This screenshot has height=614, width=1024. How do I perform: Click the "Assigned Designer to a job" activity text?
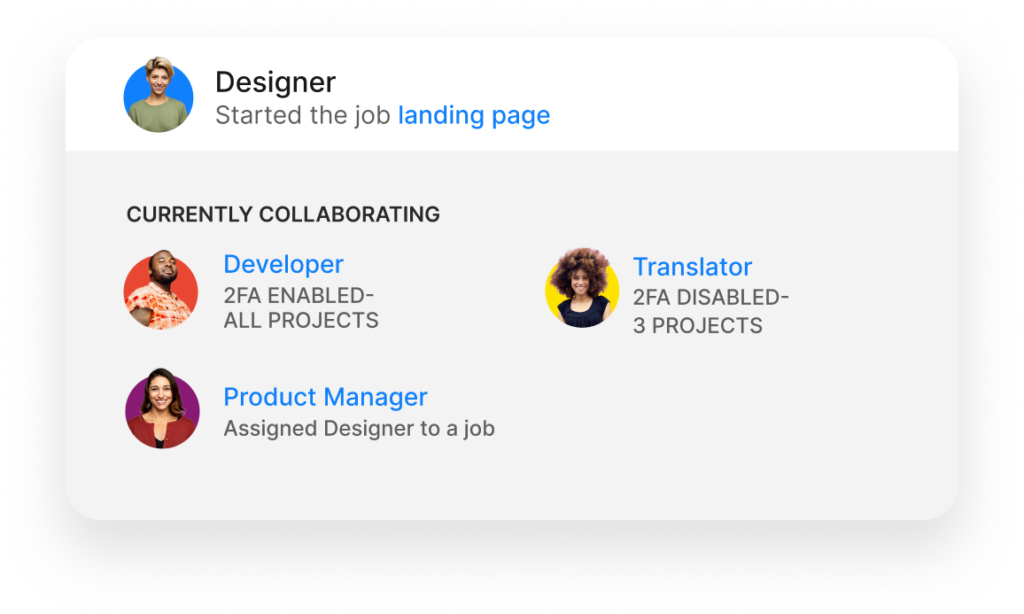click(x=359, y=429)
